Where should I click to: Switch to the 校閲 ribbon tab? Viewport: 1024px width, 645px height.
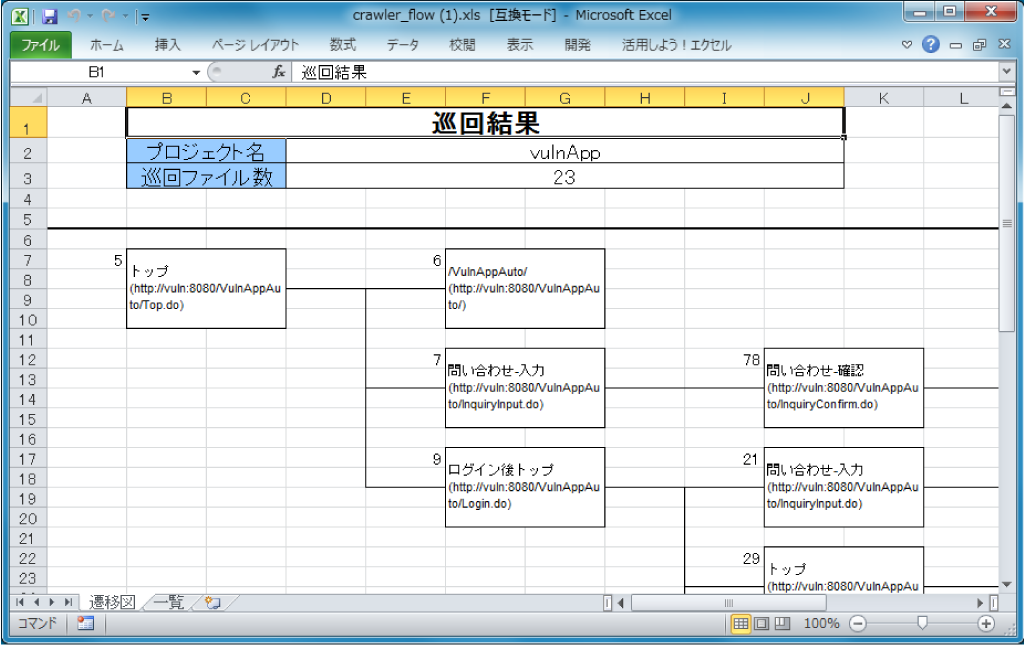point(462,45)
